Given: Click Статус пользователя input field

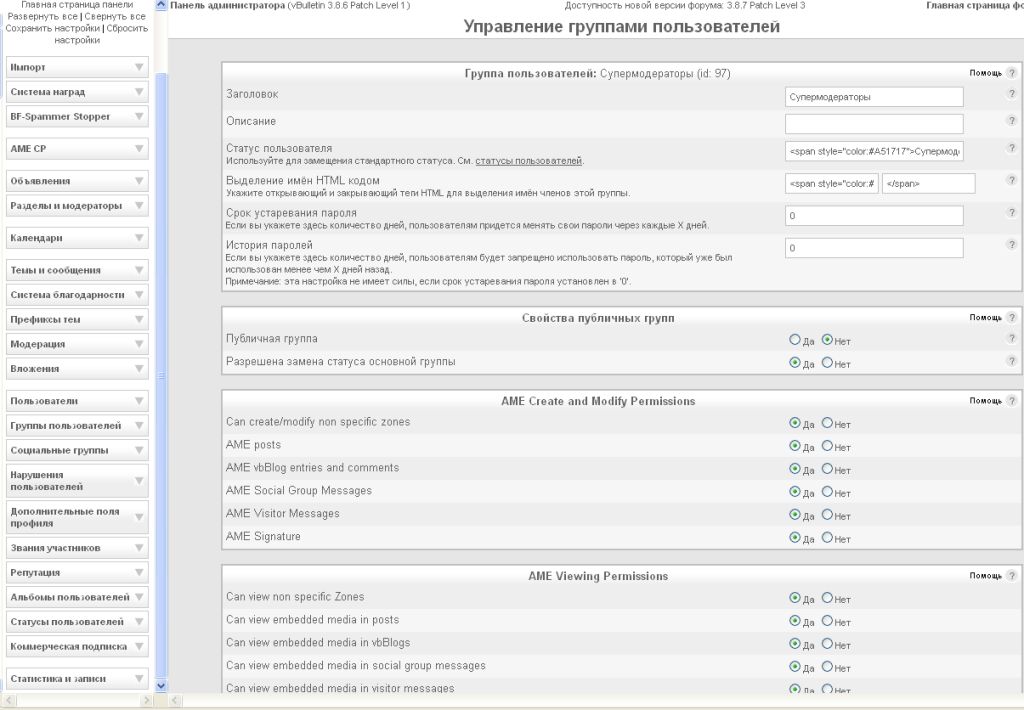Looking at the screenshot, I should 874,151.
